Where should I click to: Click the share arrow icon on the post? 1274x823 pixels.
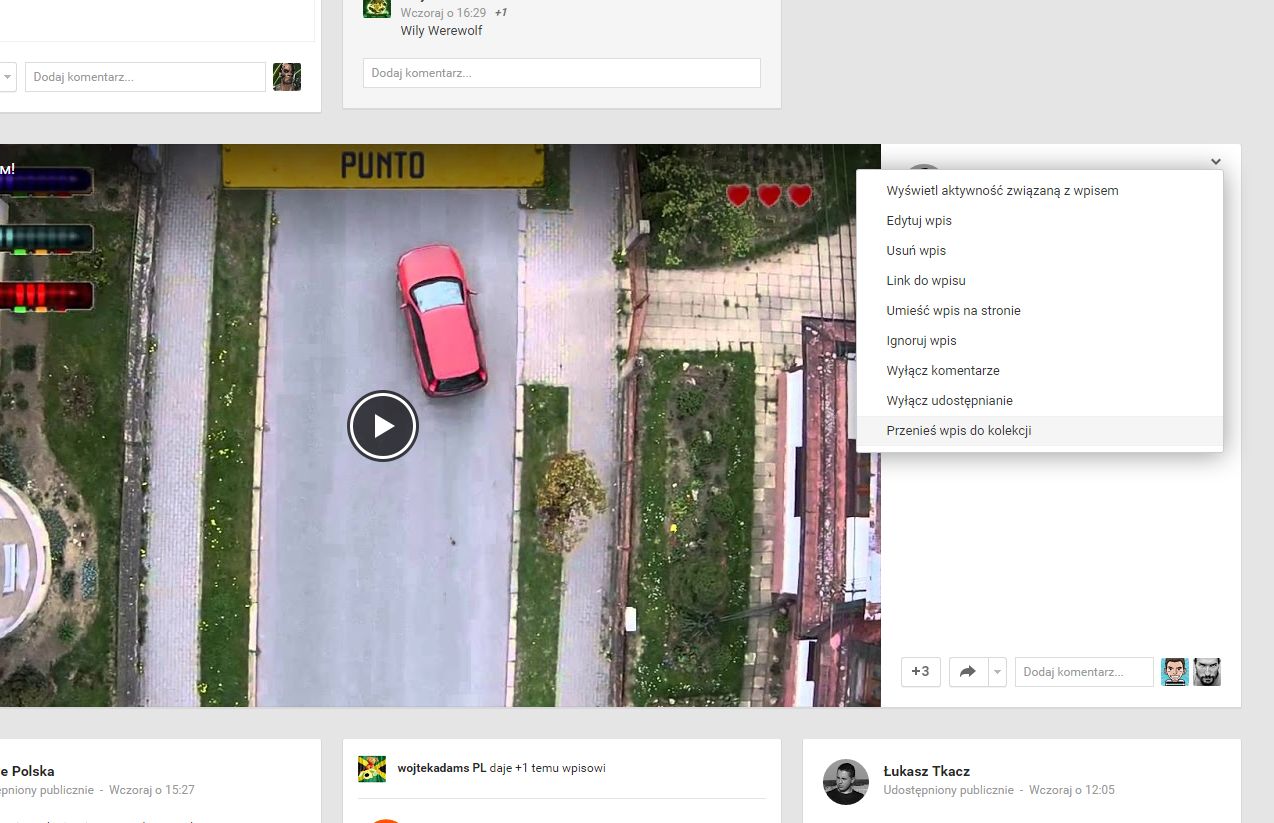[967, 672]
